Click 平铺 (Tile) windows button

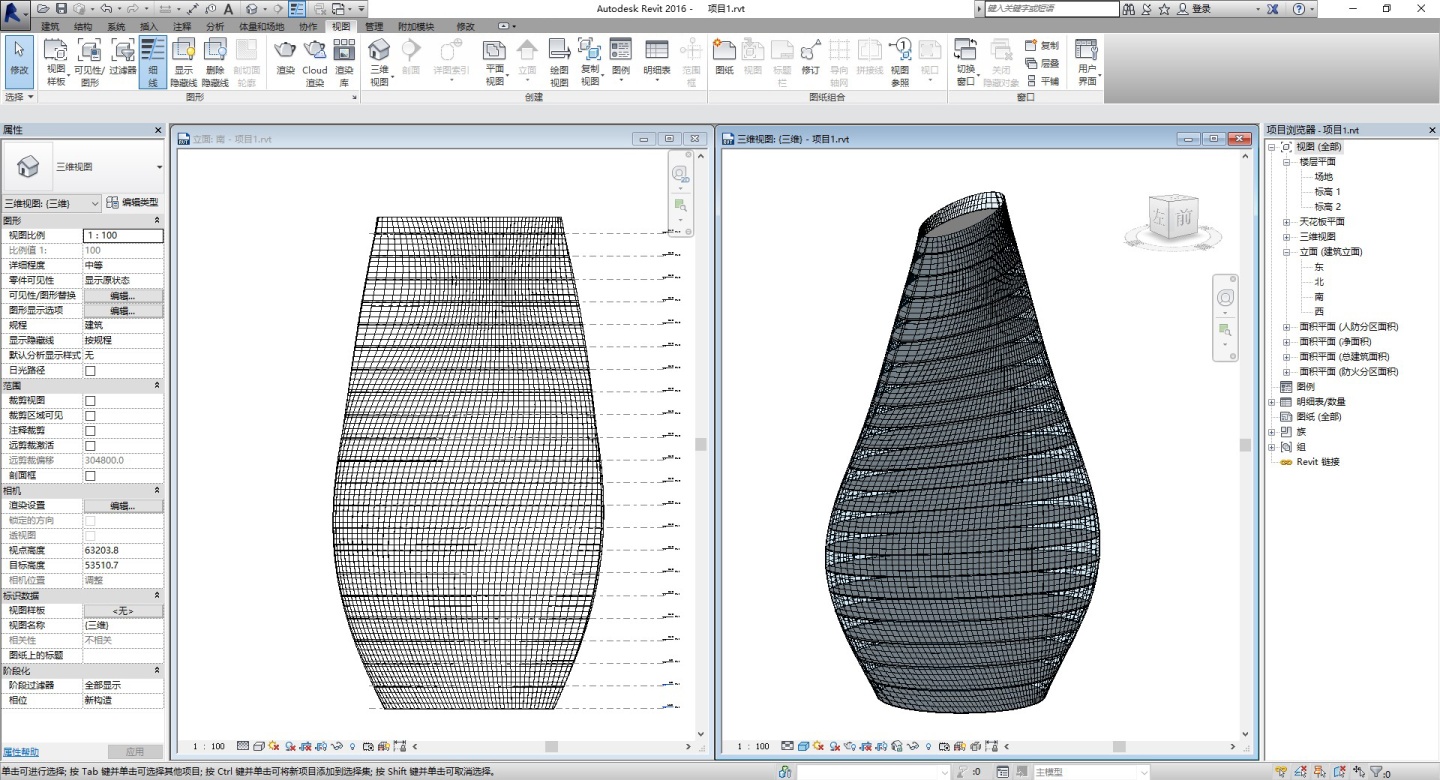[1042, 81]
